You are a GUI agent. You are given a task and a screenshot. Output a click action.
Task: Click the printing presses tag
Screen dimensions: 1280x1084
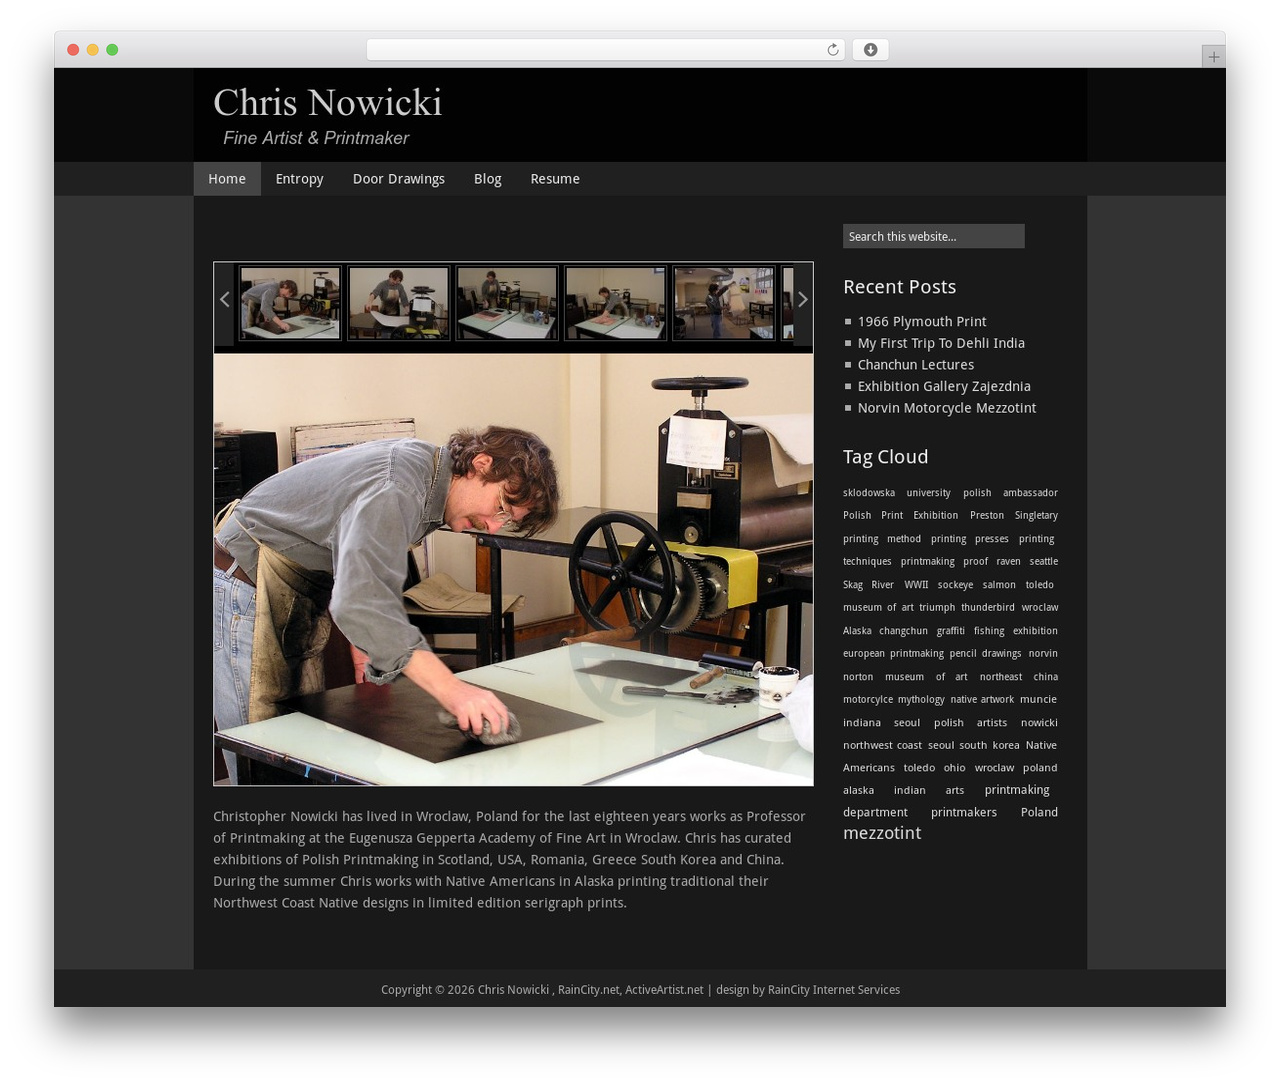pyautogui.click(x=970, y=539)
